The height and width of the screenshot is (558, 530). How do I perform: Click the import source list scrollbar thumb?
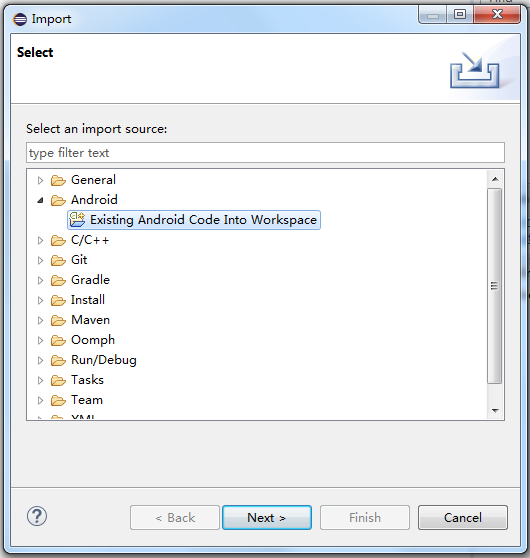coord(494,286)
